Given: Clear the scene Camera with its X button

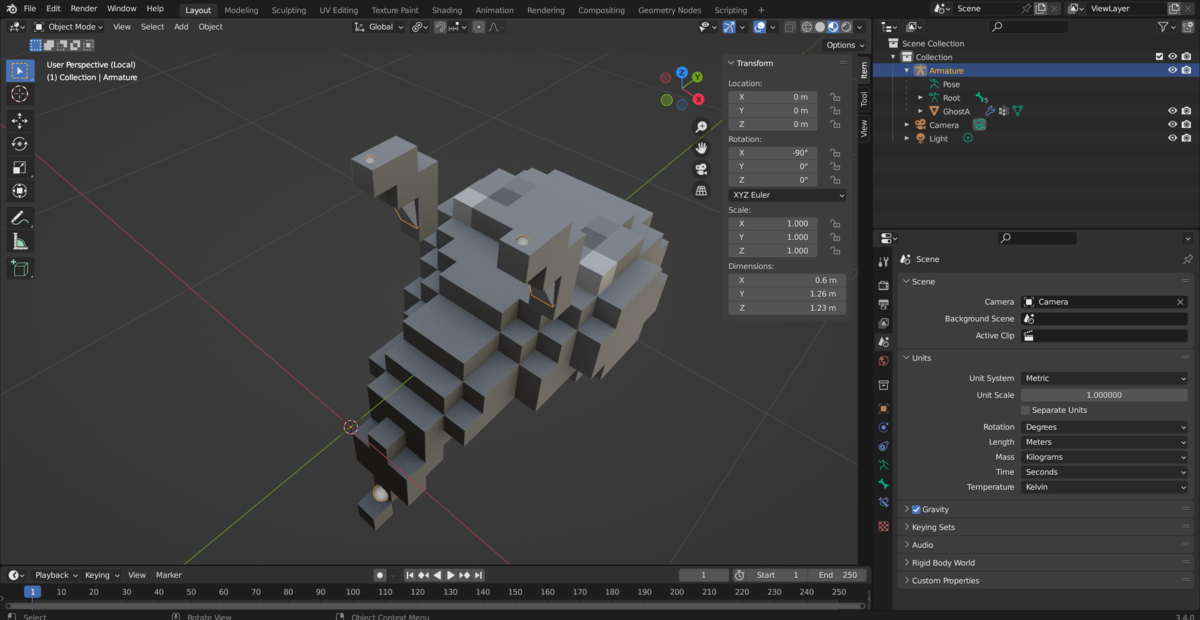Looking at the screenshot, I should 1180,301.
